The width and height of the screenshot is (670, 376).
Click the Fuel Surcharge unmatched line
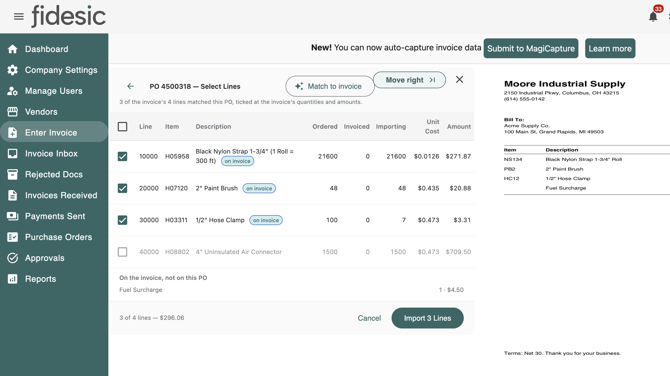coord(291,290)
